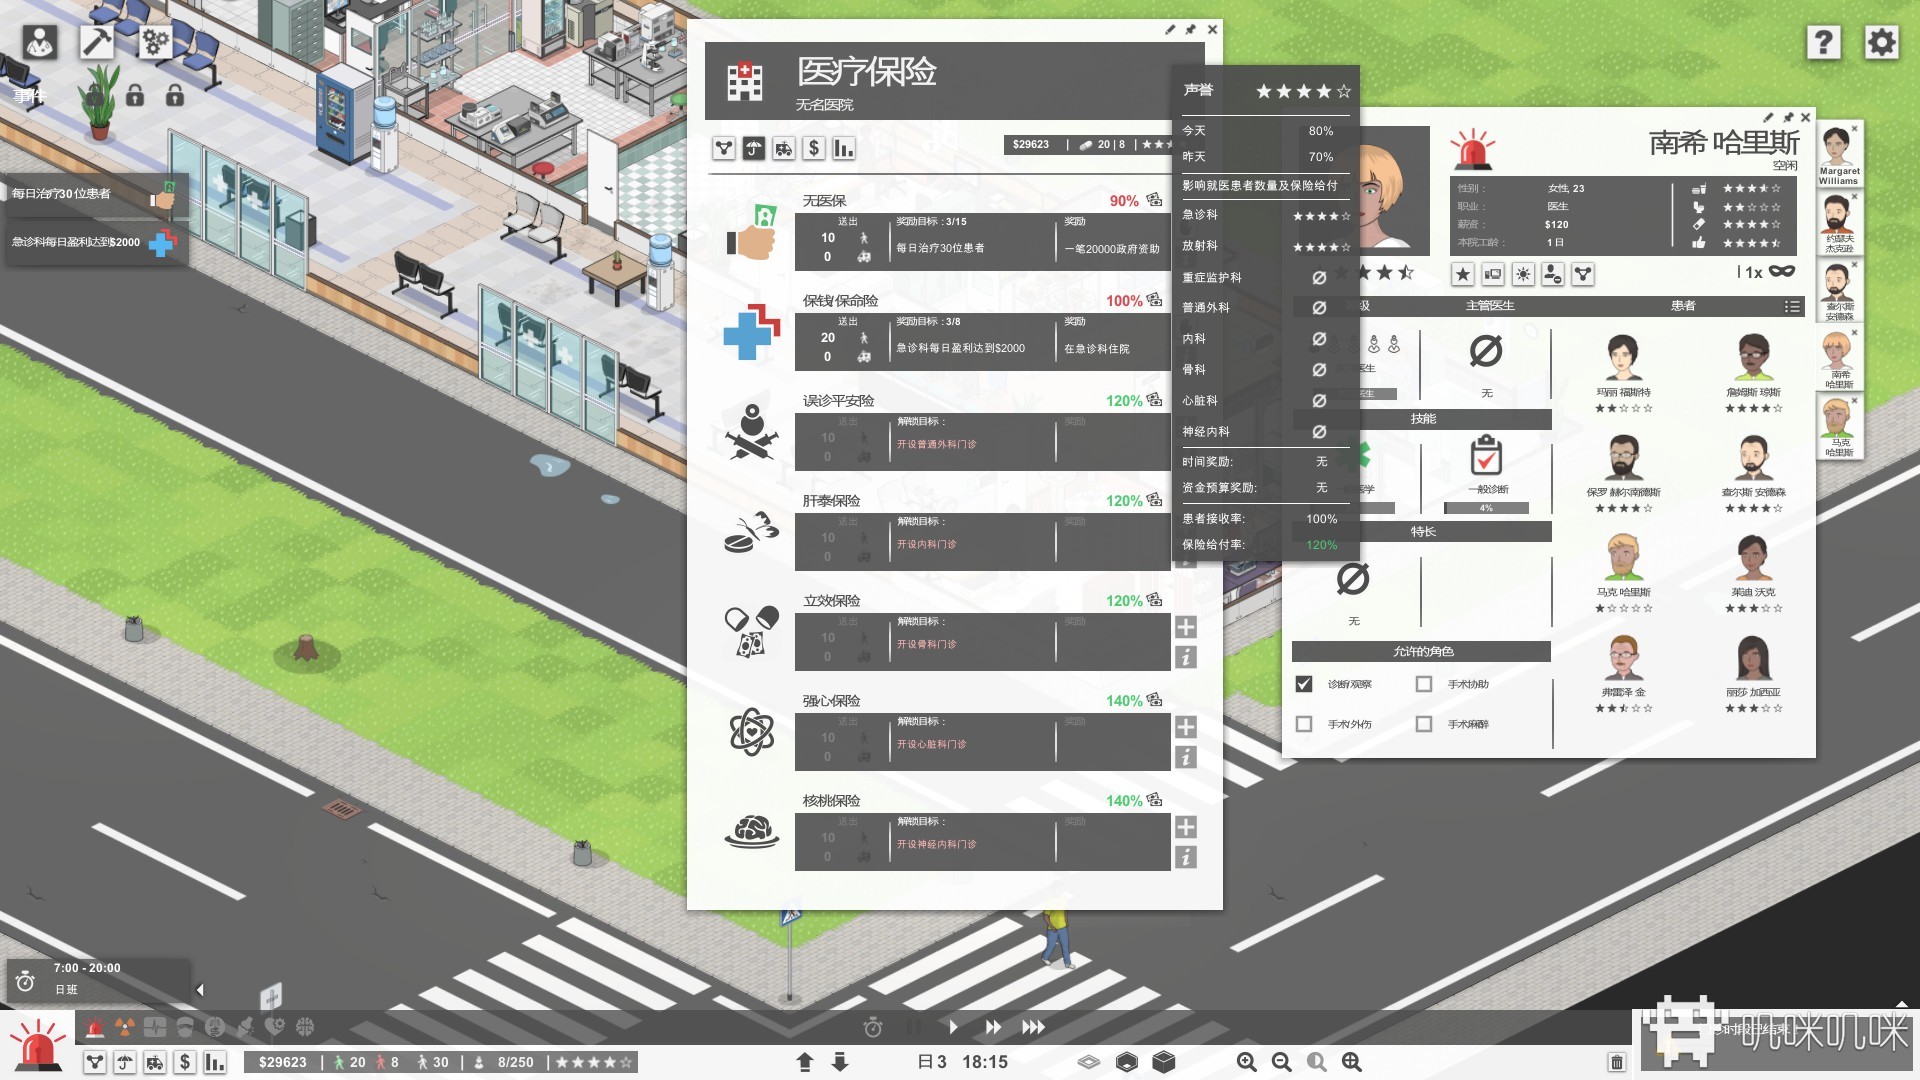Show info for 强心保险 insurance
The height and width of the screenshot is (1080, 1920).
[1186, 757]
